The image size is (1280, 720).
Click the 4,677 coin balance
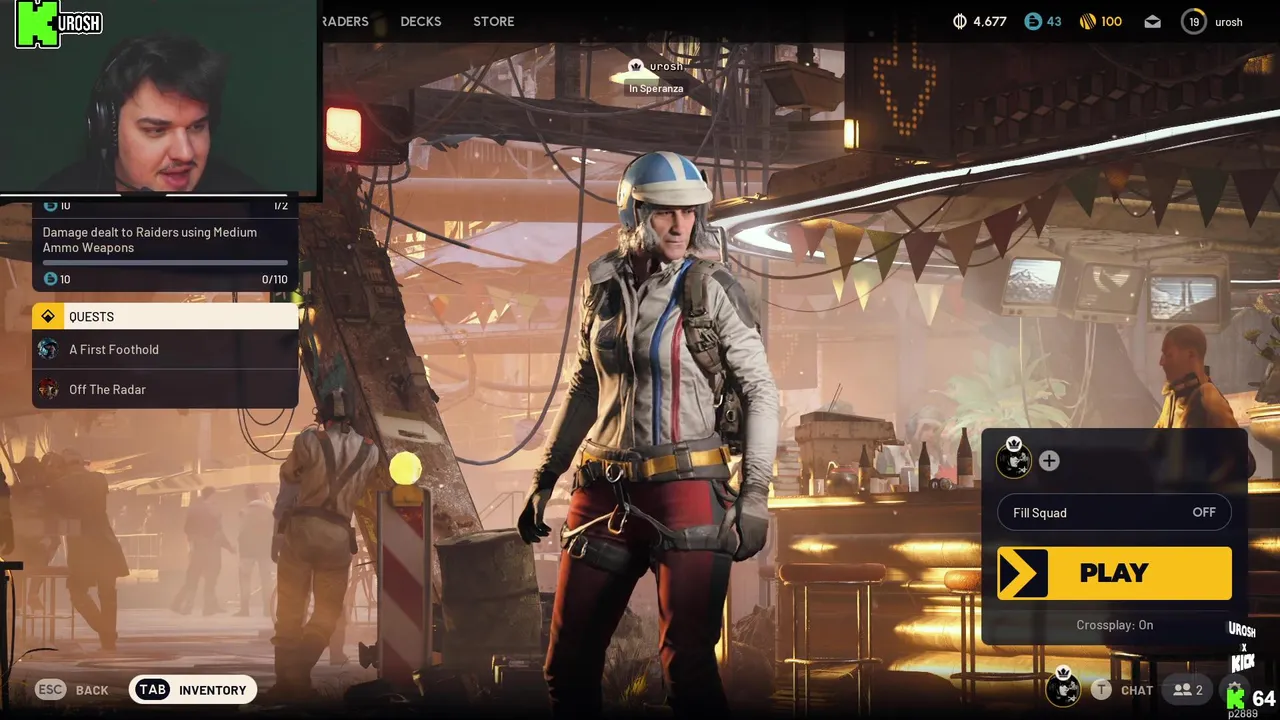point(989,21)
